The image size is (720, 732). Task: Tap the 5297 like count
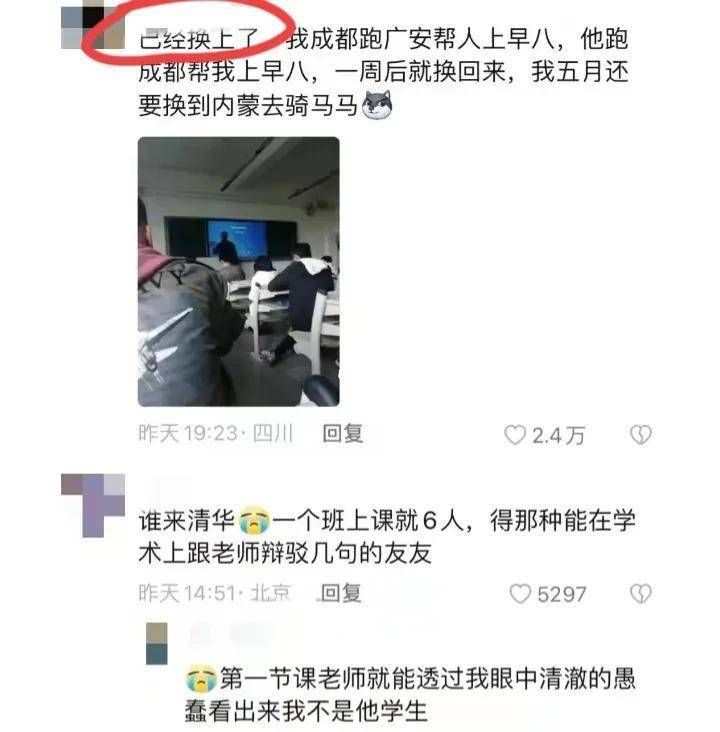(x=561, y=594)
